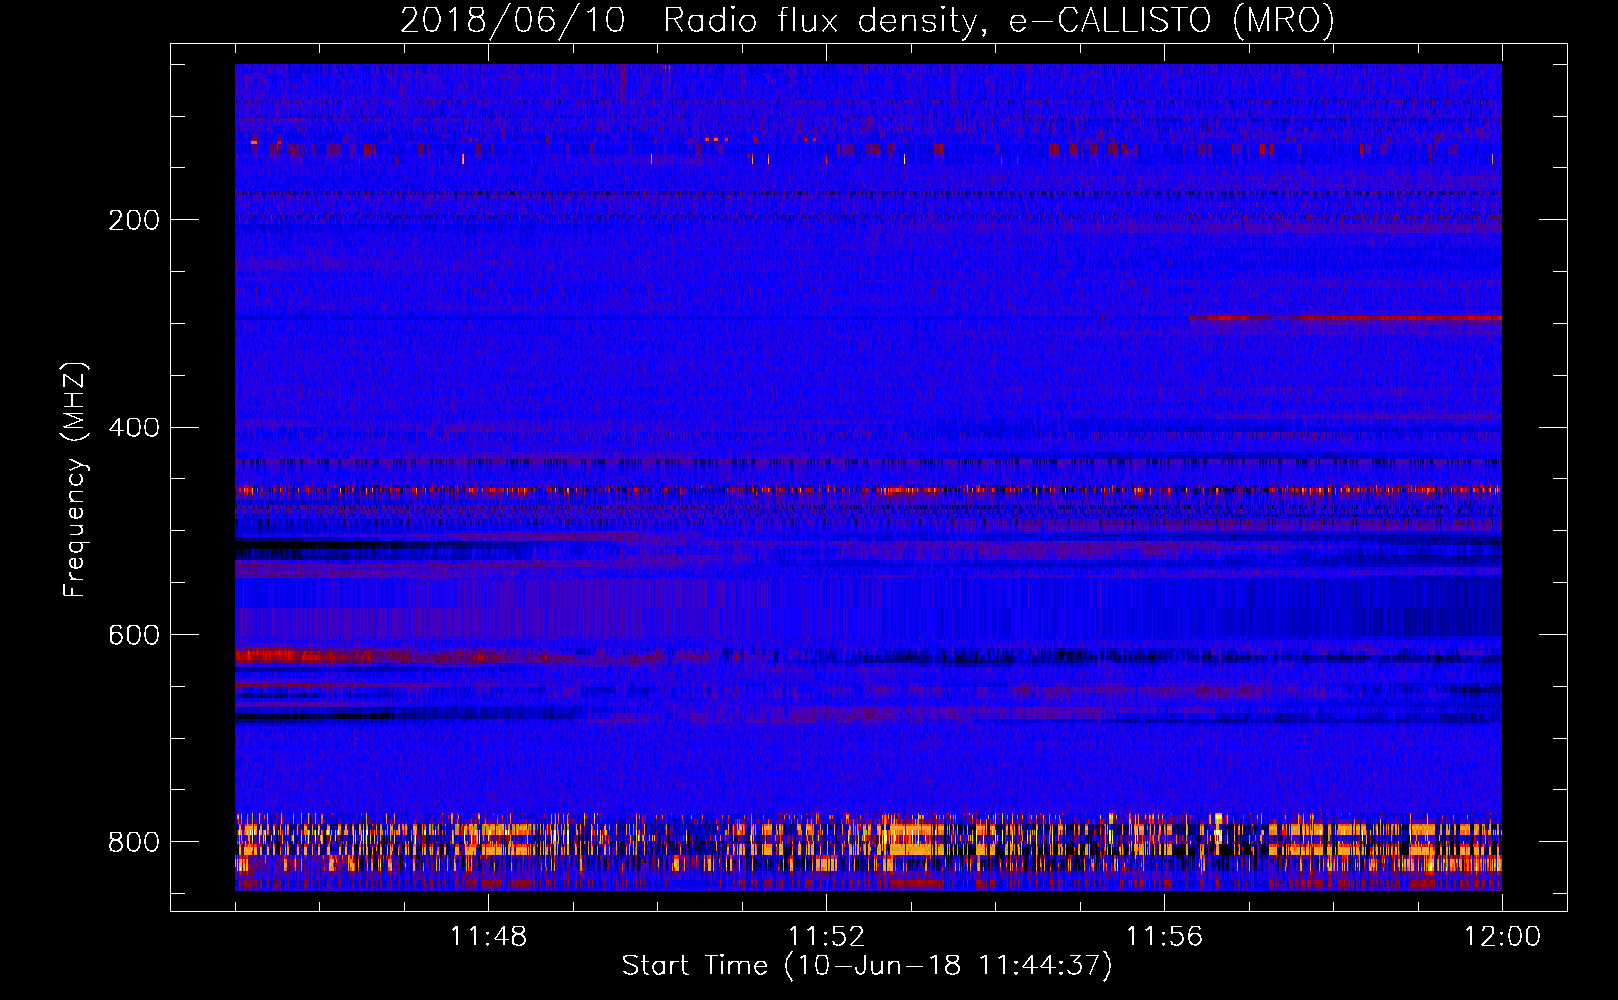Click the 400 frequency tick label
Viewport: 1618px width, 1000px height.
[x=134, y=428]
